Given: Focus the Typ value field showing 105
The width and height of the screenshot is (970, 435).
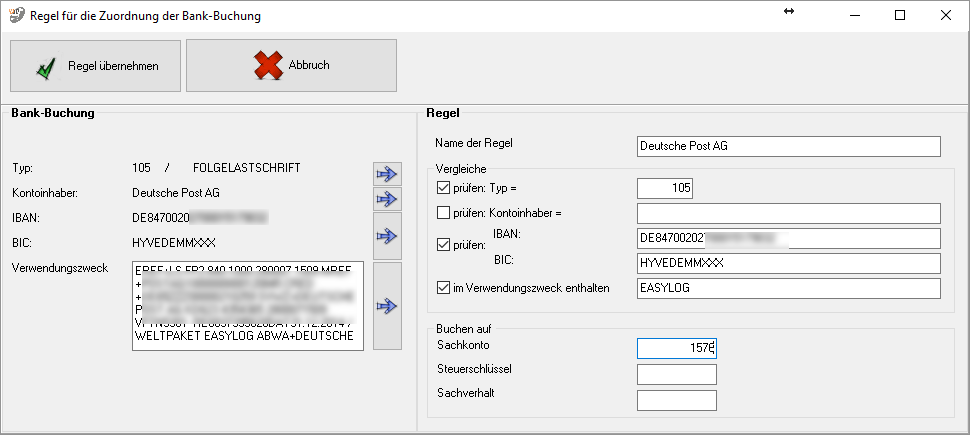Looking at the screenshot, I should 664,188.
